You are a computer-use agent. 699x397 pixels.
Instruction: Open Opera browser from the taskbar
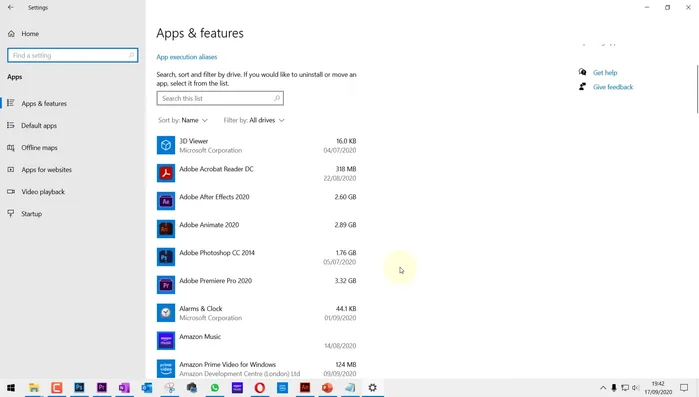pyautogui.click(x=259, y=388)
